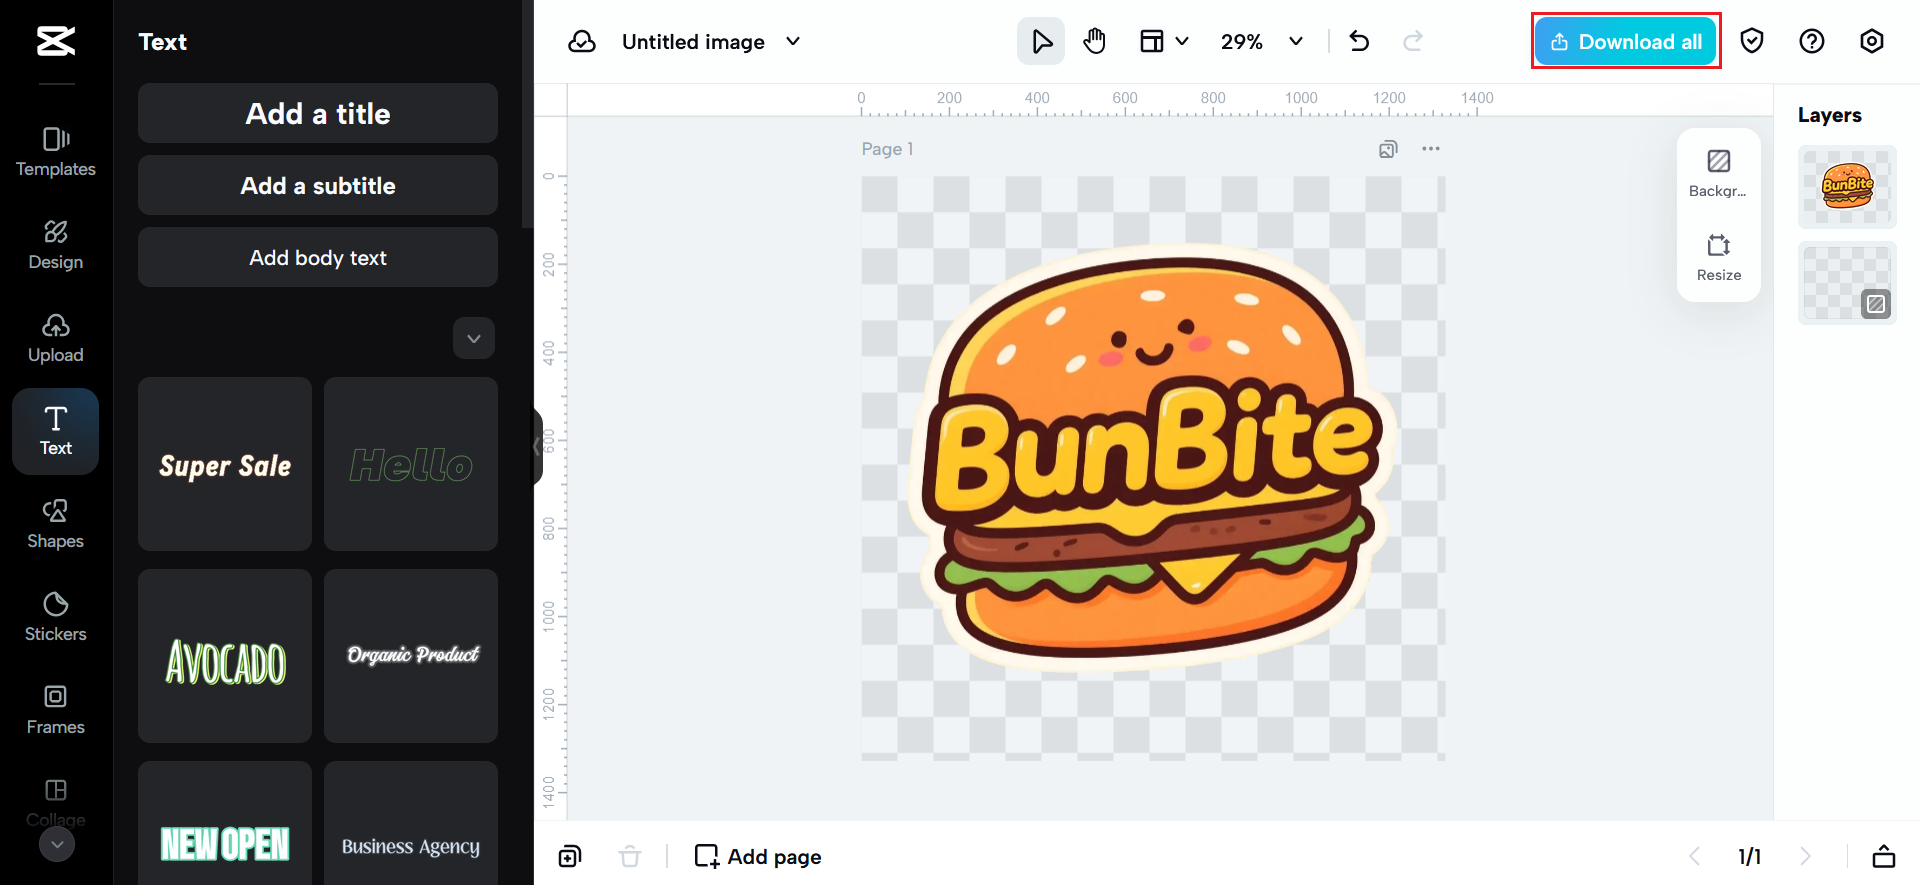The image size is (1920, 885).
Task: Select the pointer selection tool
Action: pyautogui.click(x=1041, y=42)
